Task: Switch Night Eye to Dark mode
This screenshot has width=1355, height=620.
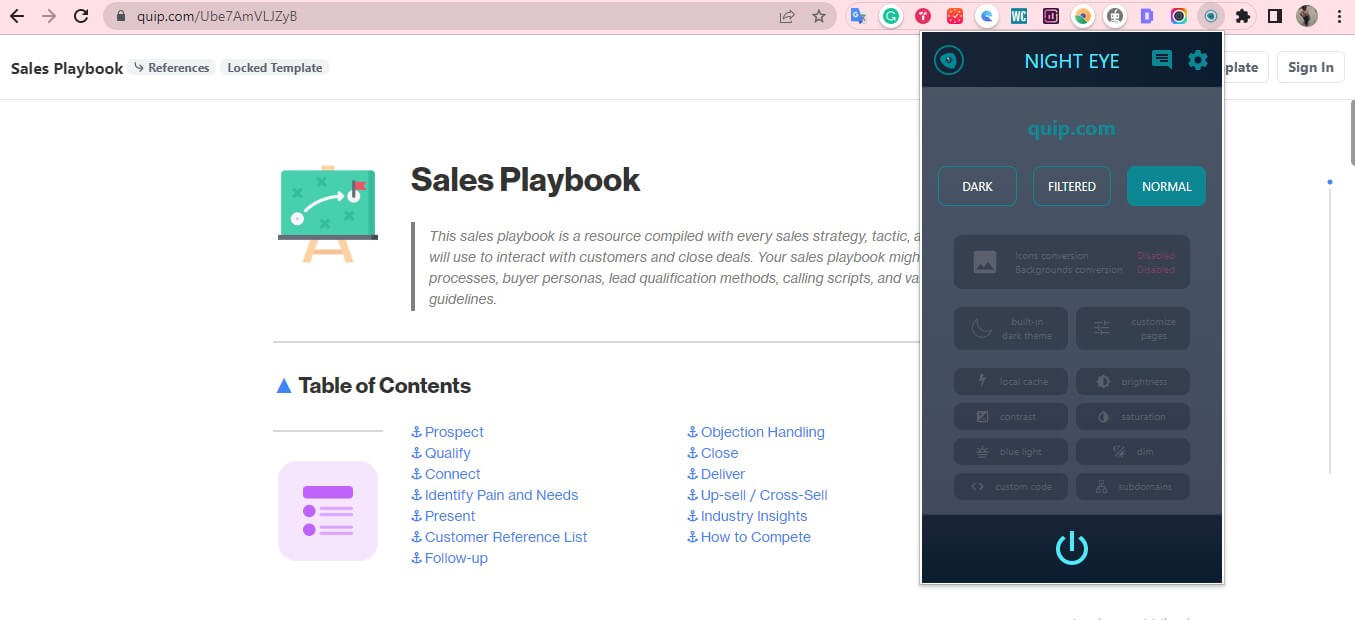Action: [x=977, y=186]
